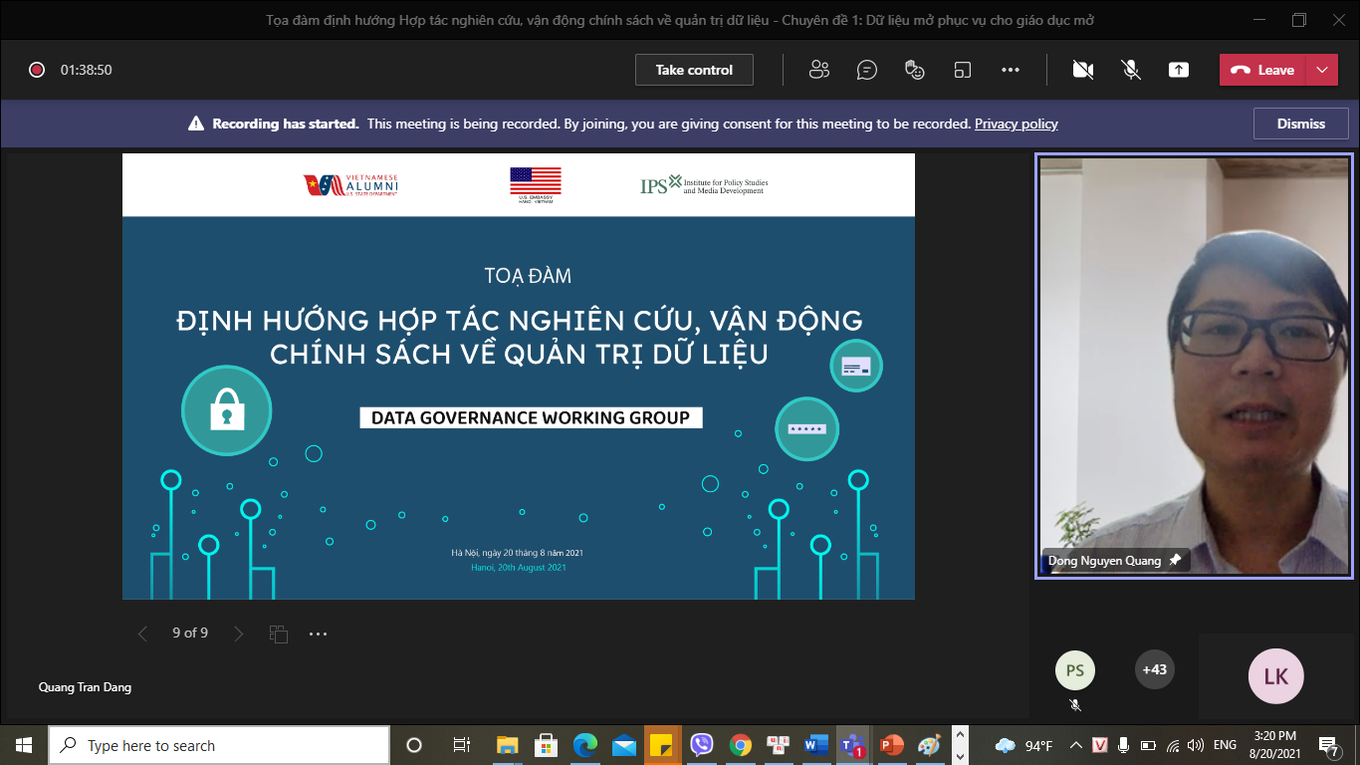
Task: Open PowerPoint from the taskbar
Action: 890,745
